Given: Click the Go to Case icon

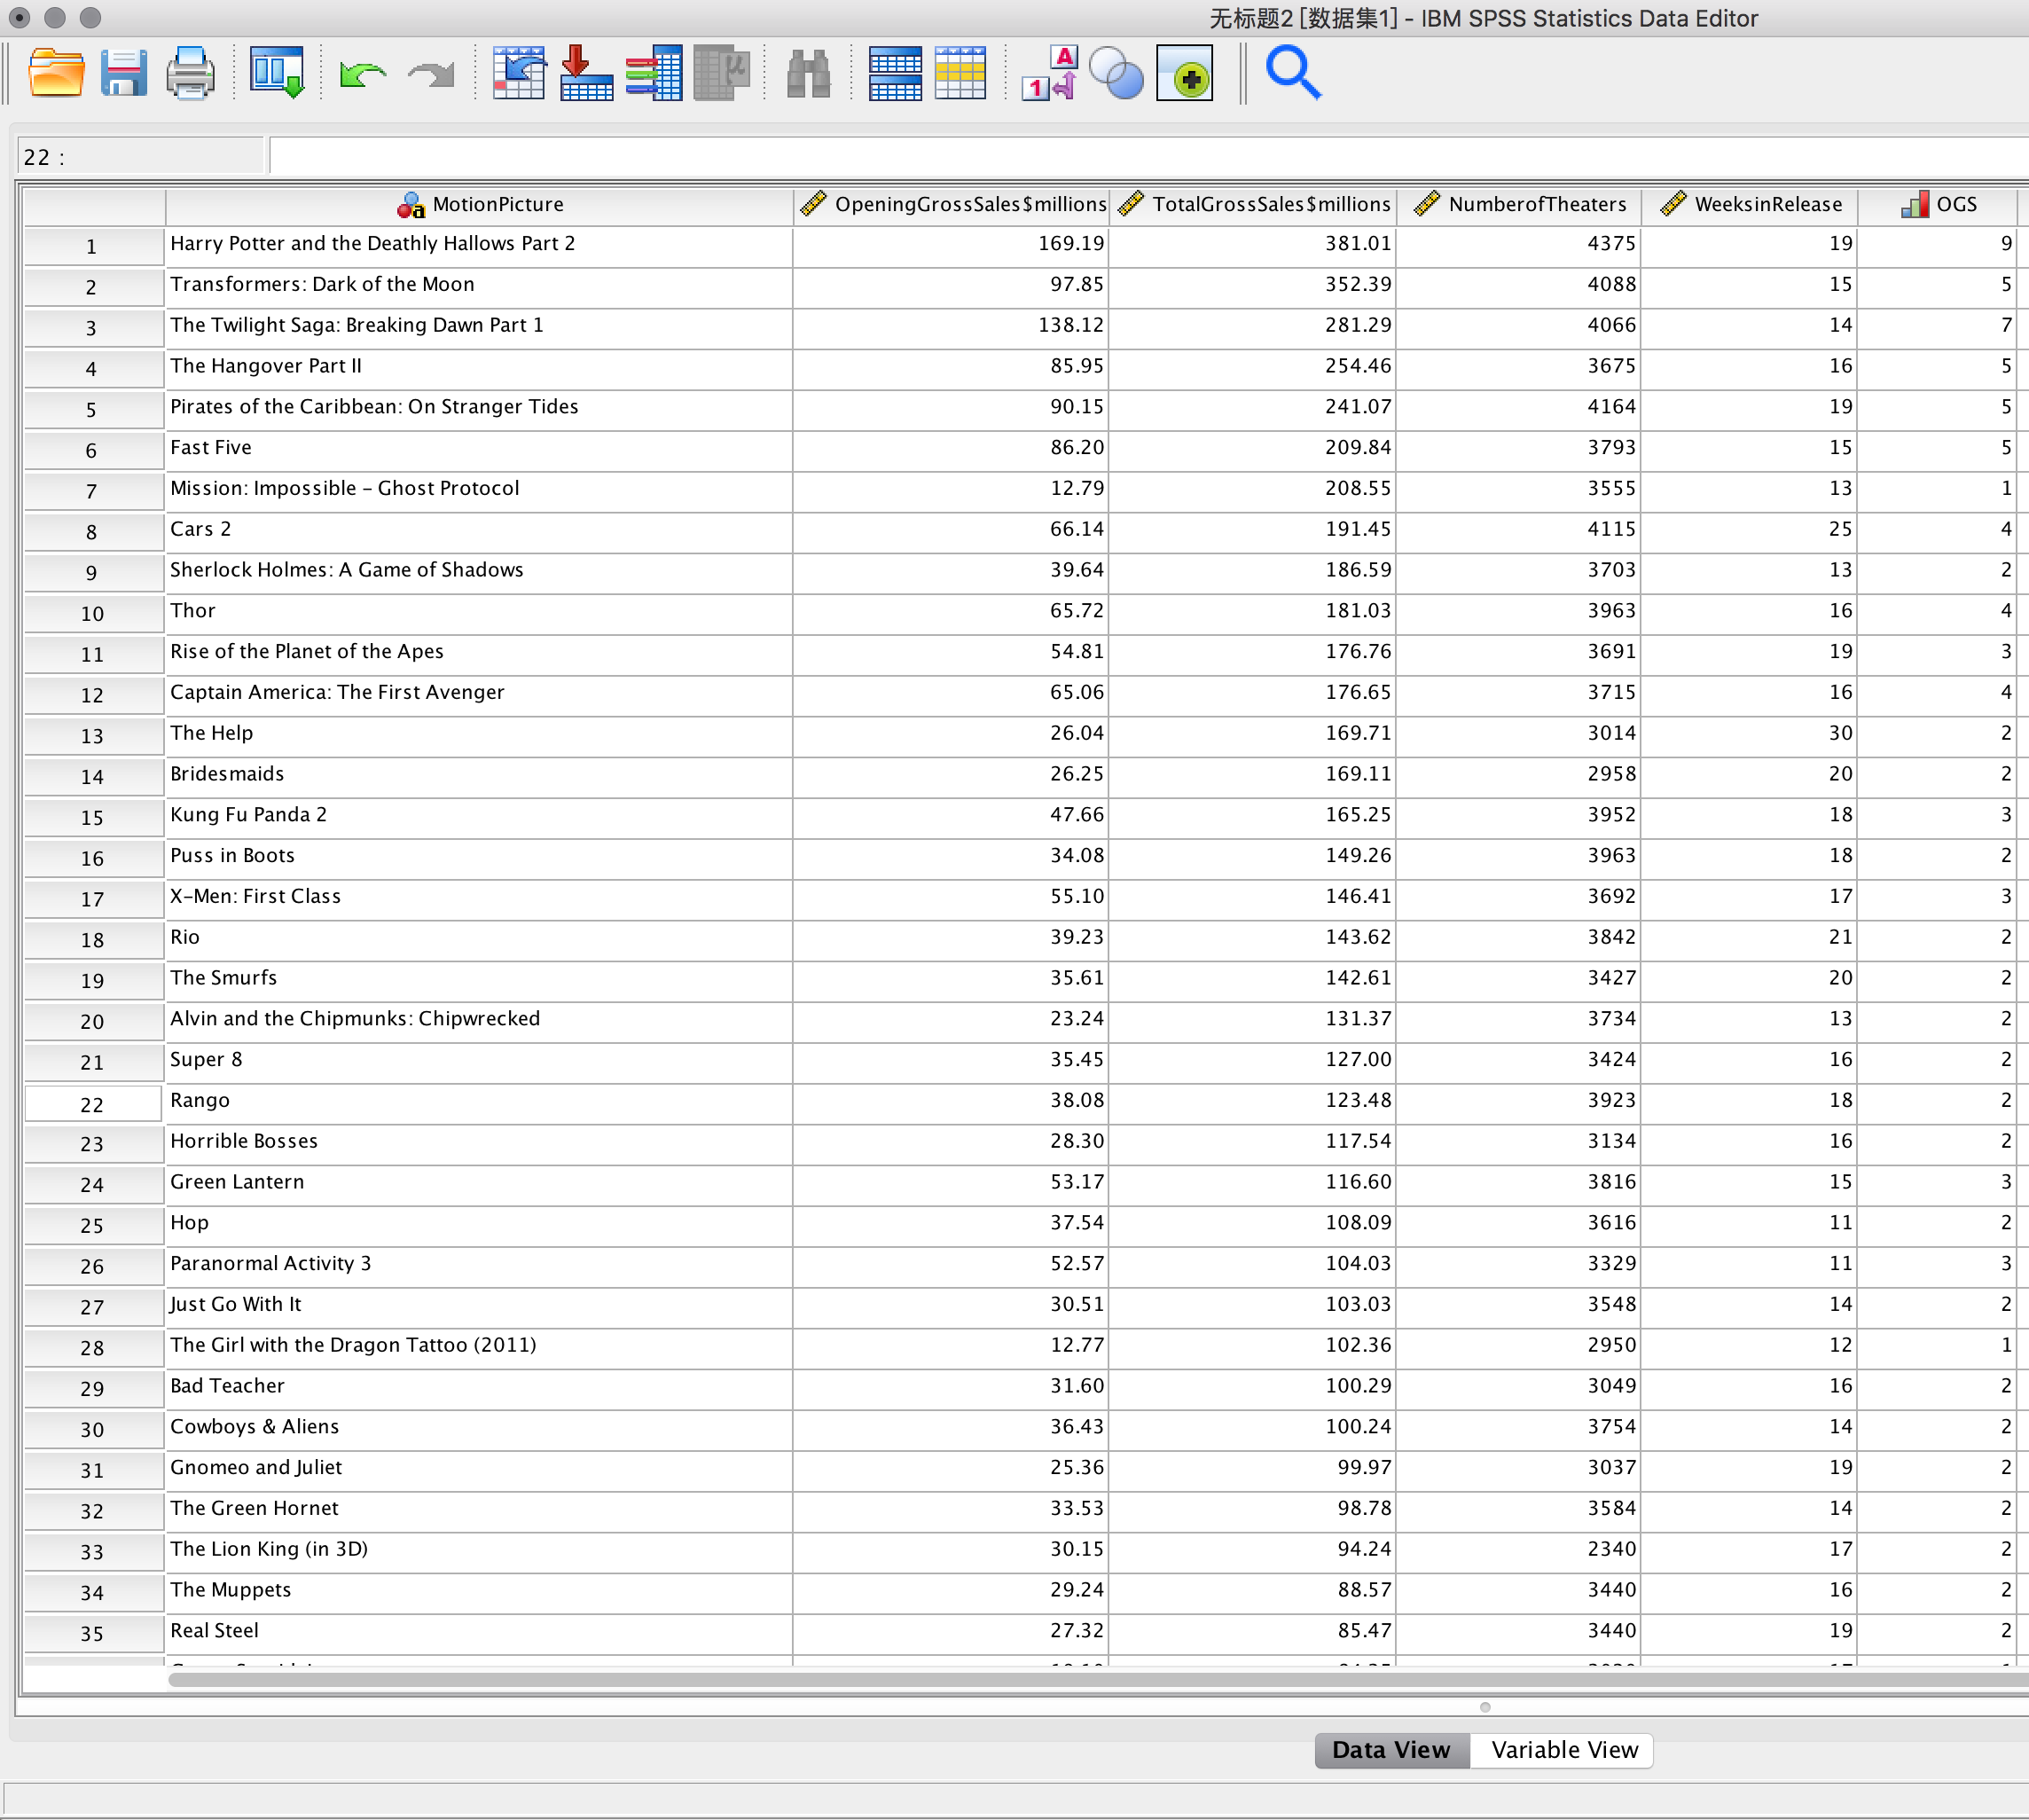Looking at the screenshot, I should click(x=519, y=73).
